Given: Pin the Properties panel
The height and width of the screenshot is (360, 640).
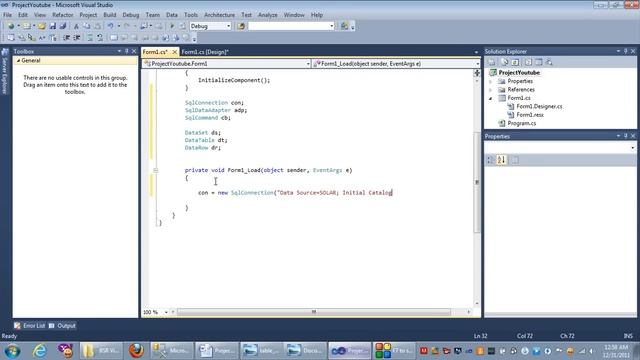Looking at the screenshot, I should tap(626, 136).
